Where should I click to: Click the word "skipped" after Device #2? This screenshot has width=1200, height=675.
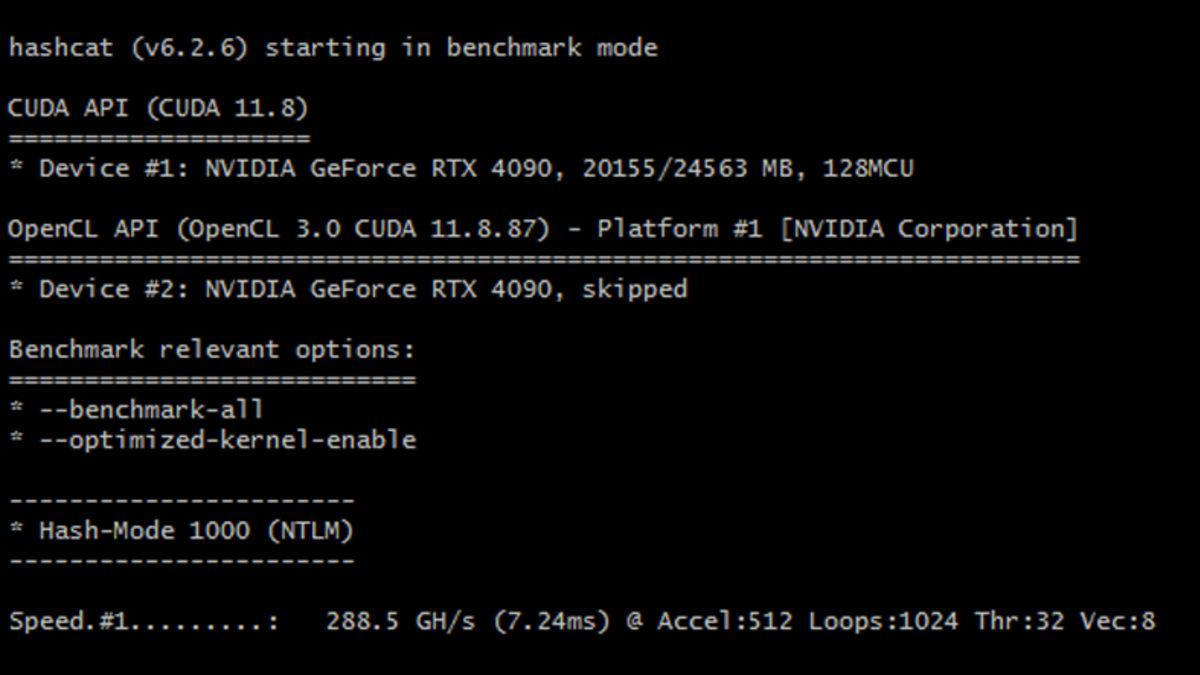[635, 289]
